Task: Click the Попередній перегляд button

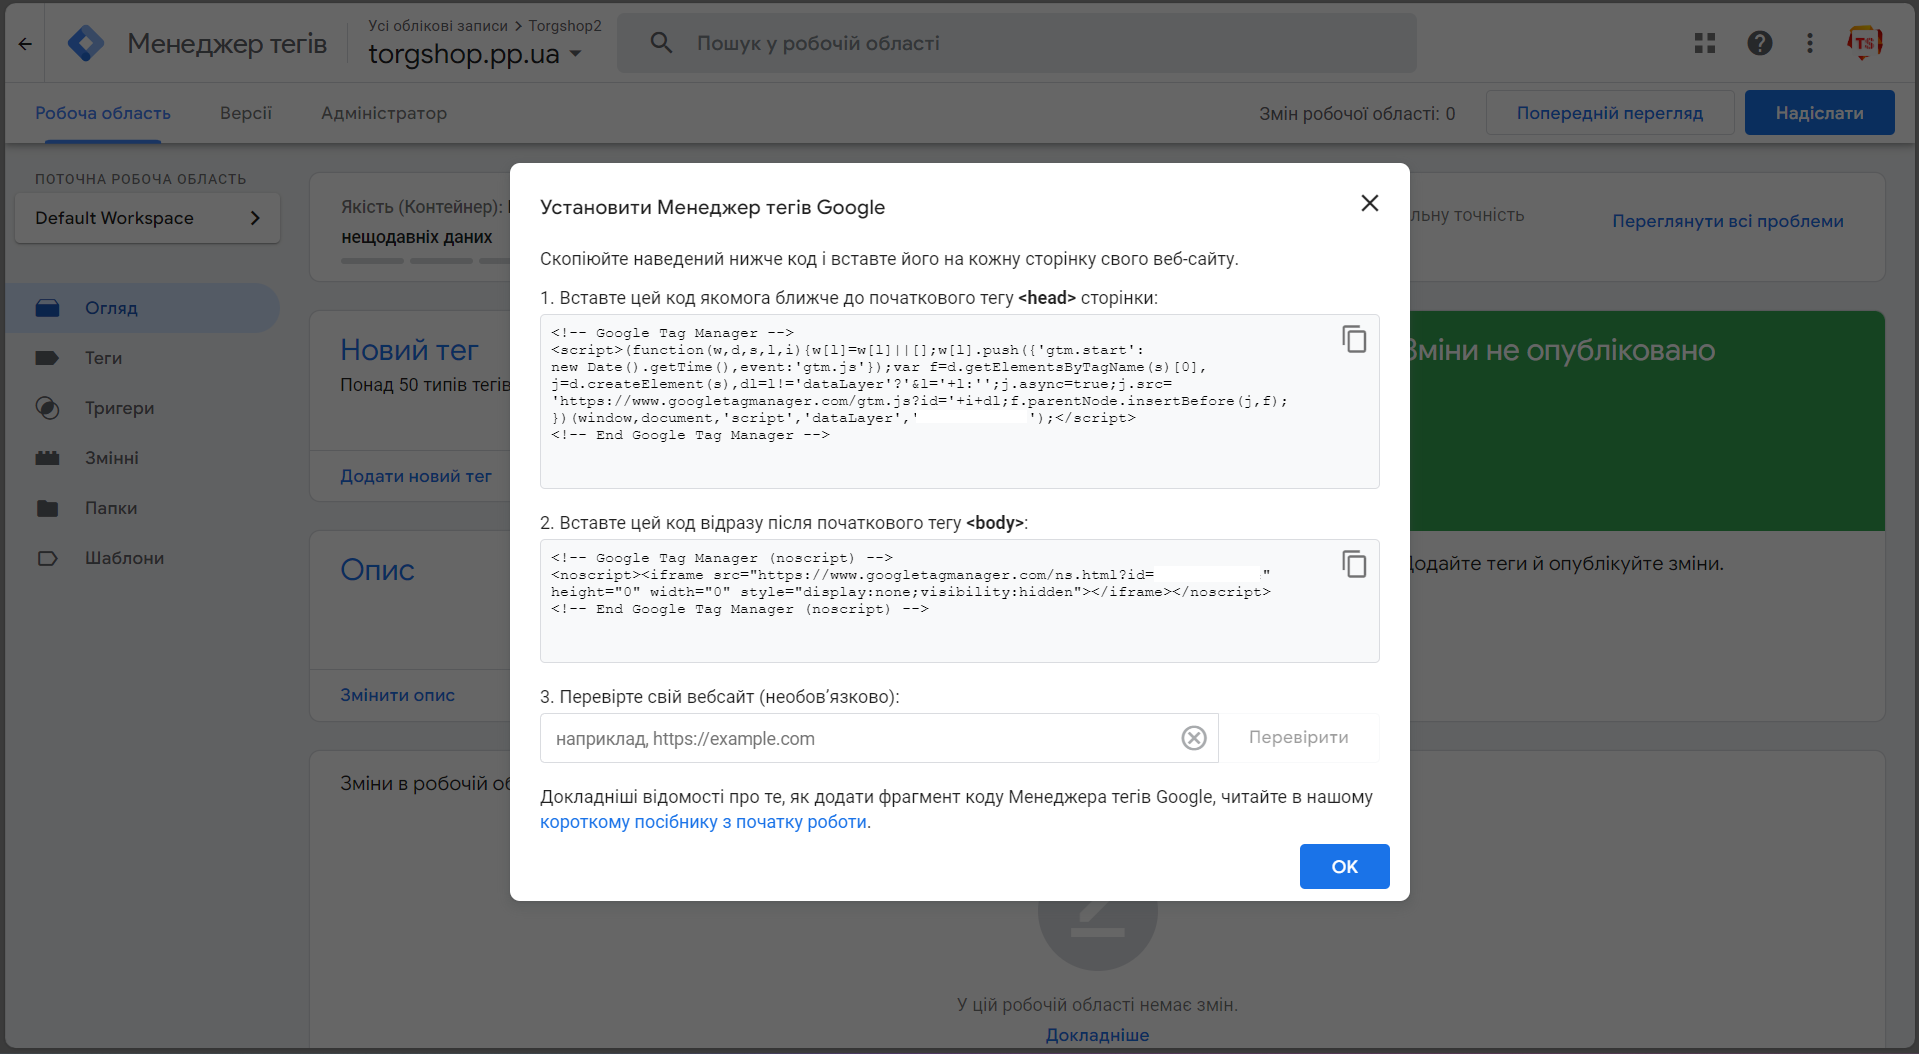Action: pos(1609,113)
